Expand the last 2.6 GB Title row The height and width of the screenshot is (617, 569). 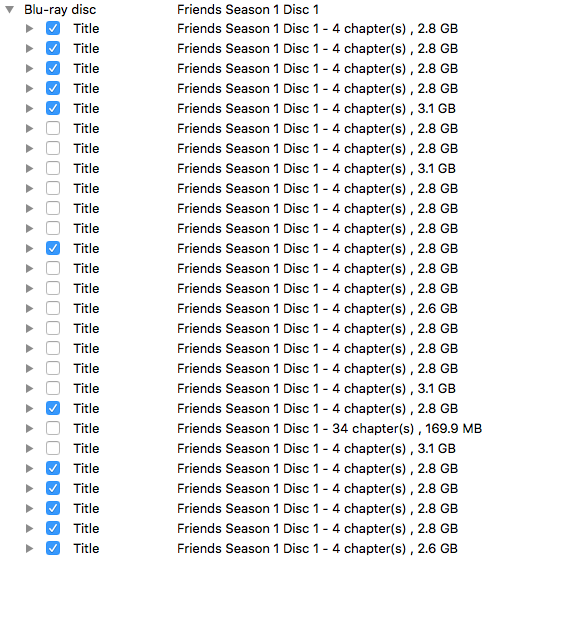coord(29,548)
